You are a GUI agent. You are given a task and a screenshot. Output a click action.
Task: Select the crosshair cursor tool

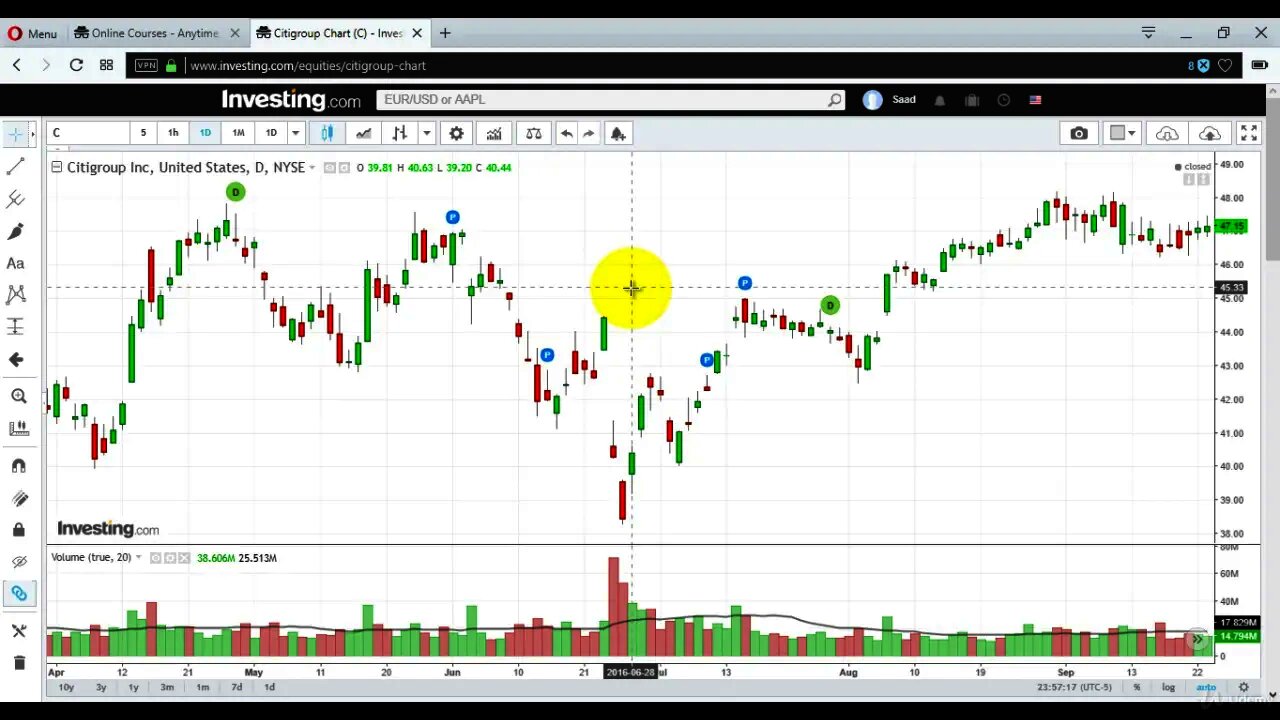click(16, 133)
